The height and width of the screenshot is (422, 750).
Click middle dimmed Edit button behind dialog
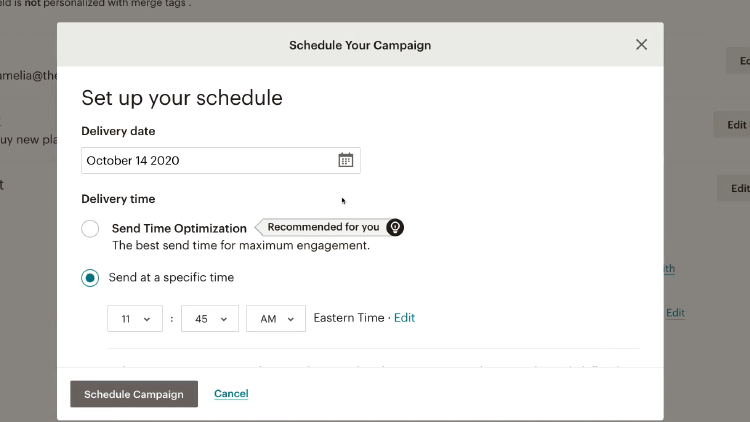[736, 125]
